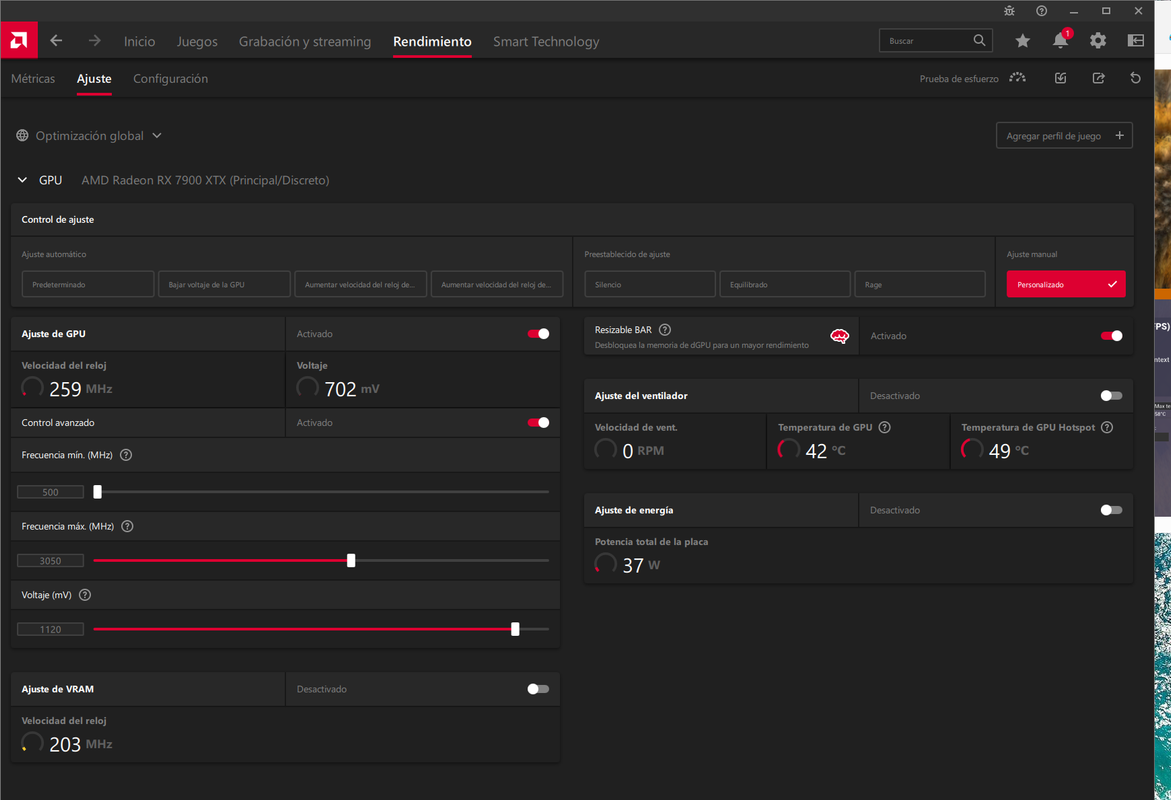Select the Ajuste subtab

94,78
